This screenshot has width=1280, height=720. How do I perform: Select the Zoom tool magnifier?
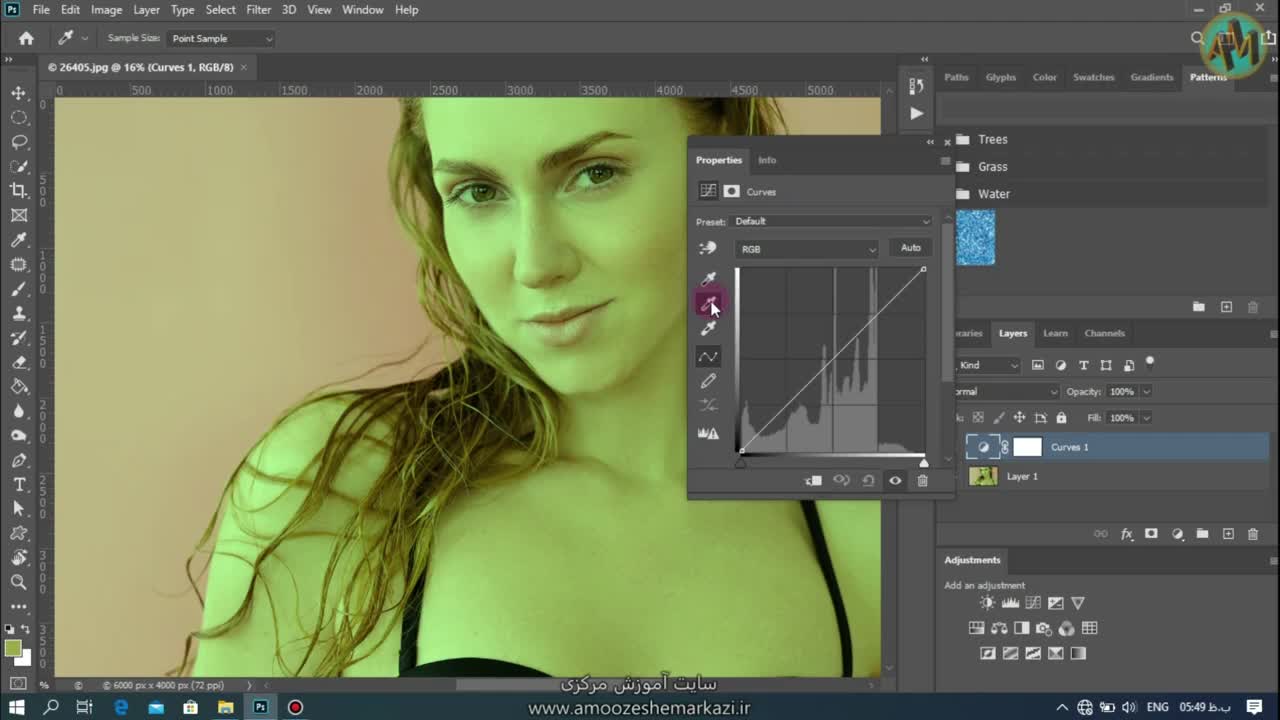click(18, 582)
